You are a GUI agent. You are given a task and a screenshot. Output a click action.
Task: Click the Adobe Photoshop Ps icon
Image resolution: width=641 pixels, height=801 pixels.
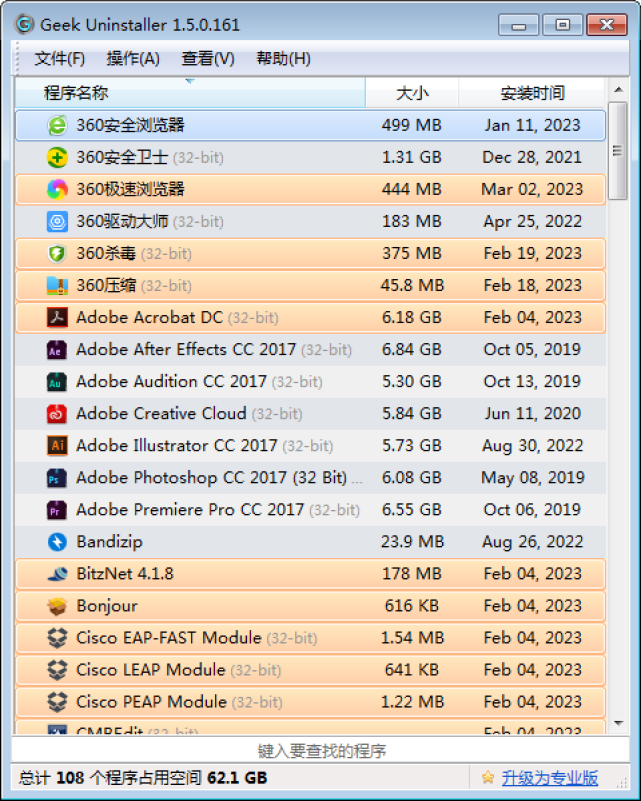click(x=57, y=478)
